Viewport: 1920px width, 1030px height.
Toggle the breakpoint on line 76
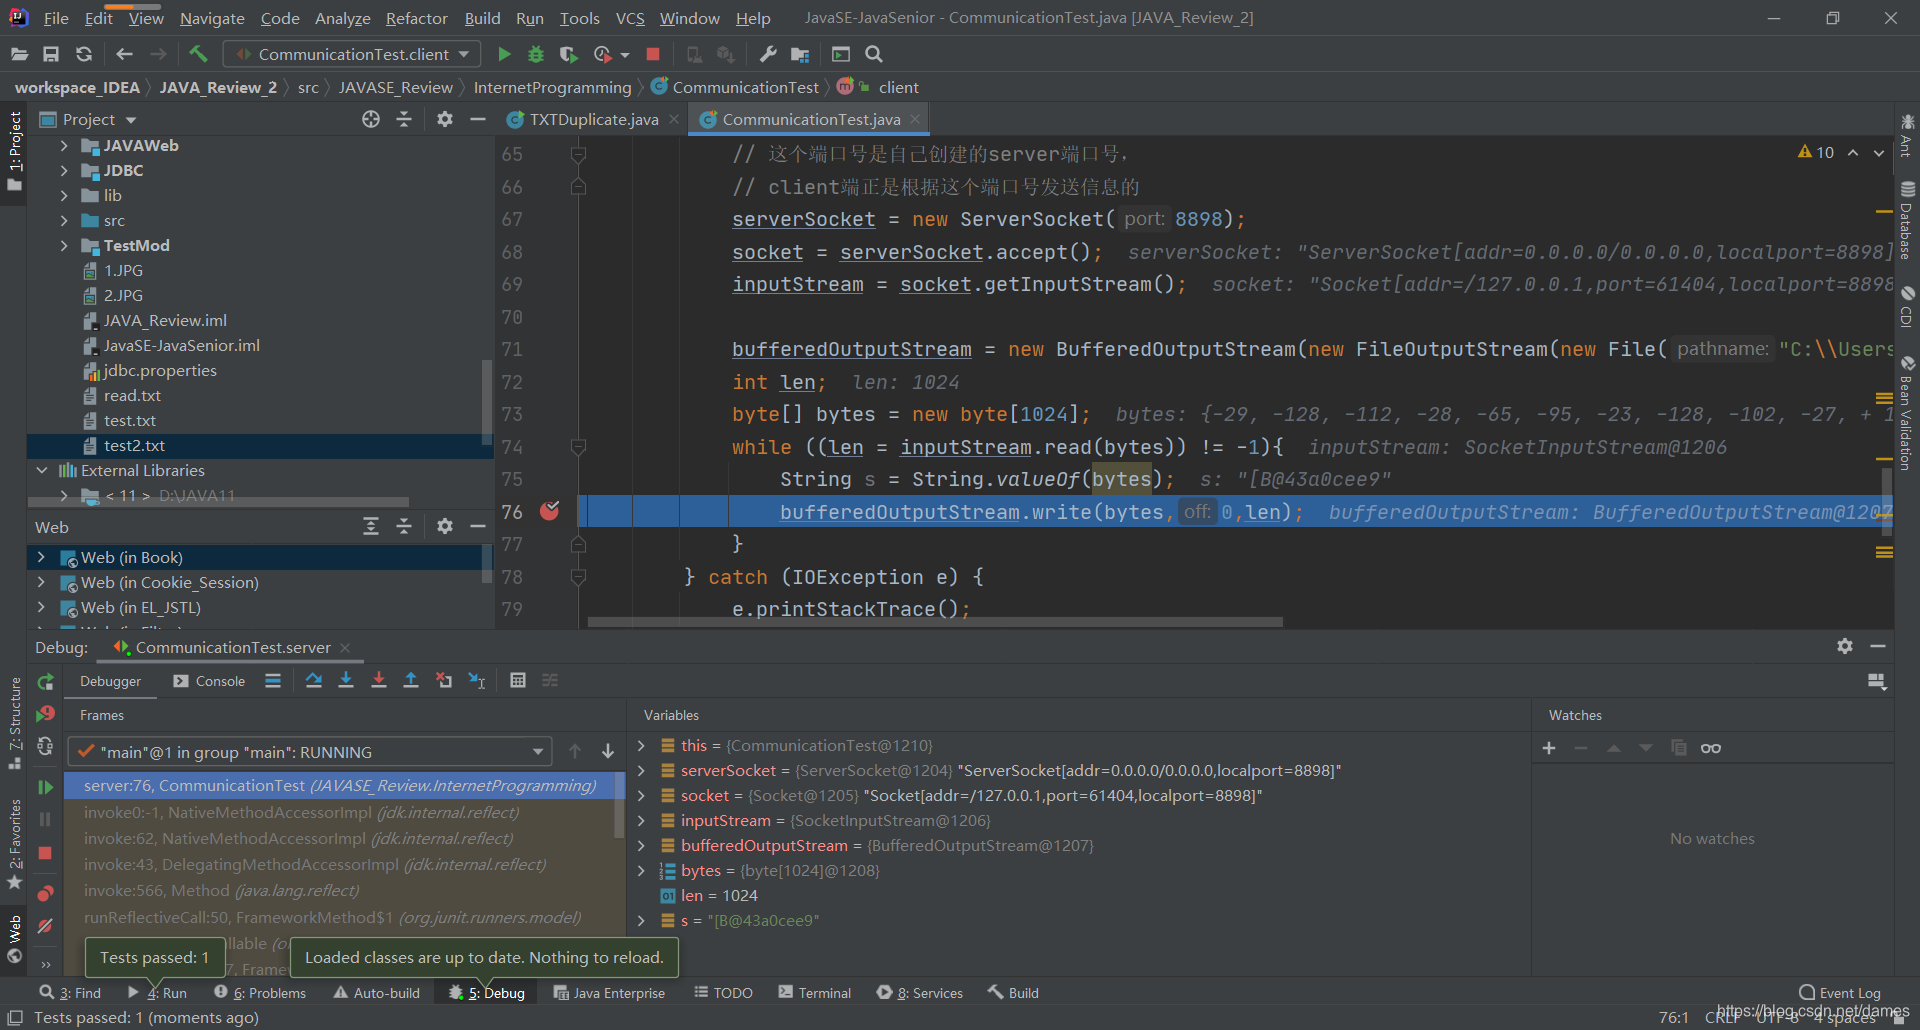click(x=549, y=511)
